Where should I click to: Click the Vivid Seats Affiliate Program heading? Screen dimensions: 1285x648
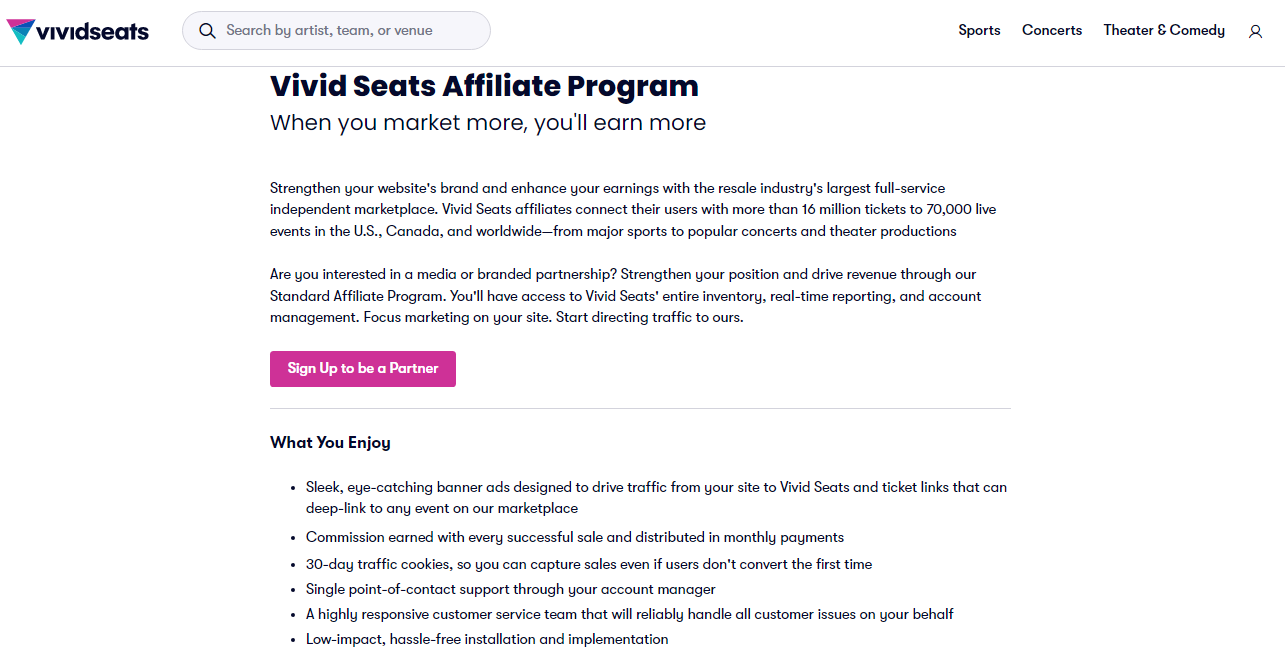484,86
